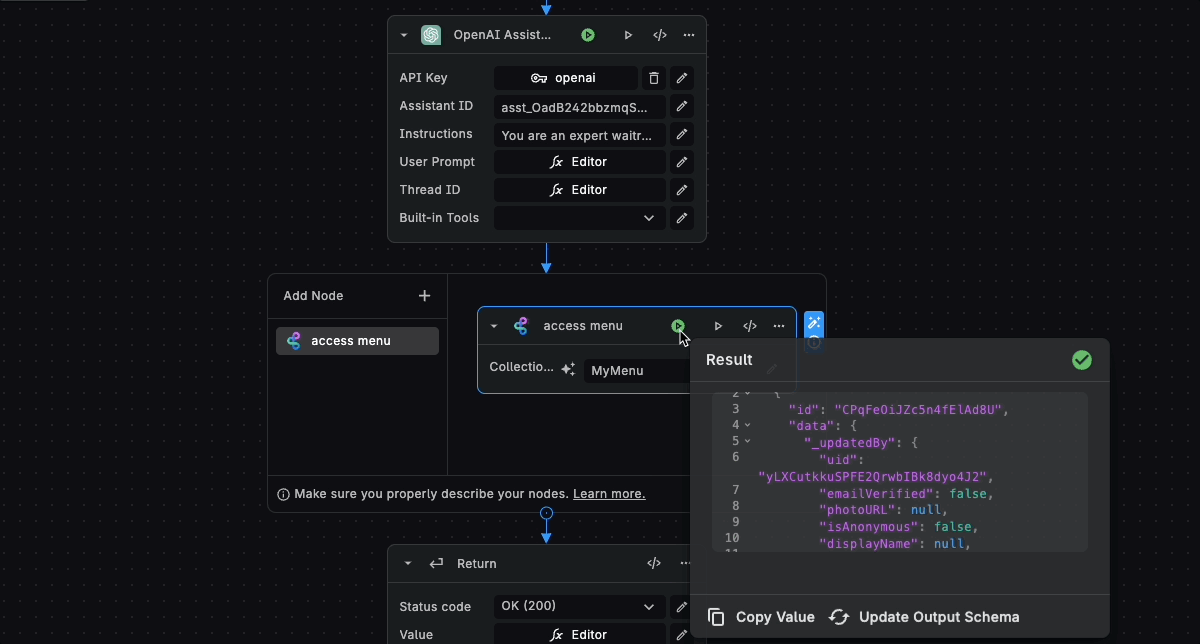The height and width of the screenshot is (644, 1200).
Task: Expand the Built-in Tools dropdown
Action: 580,218
